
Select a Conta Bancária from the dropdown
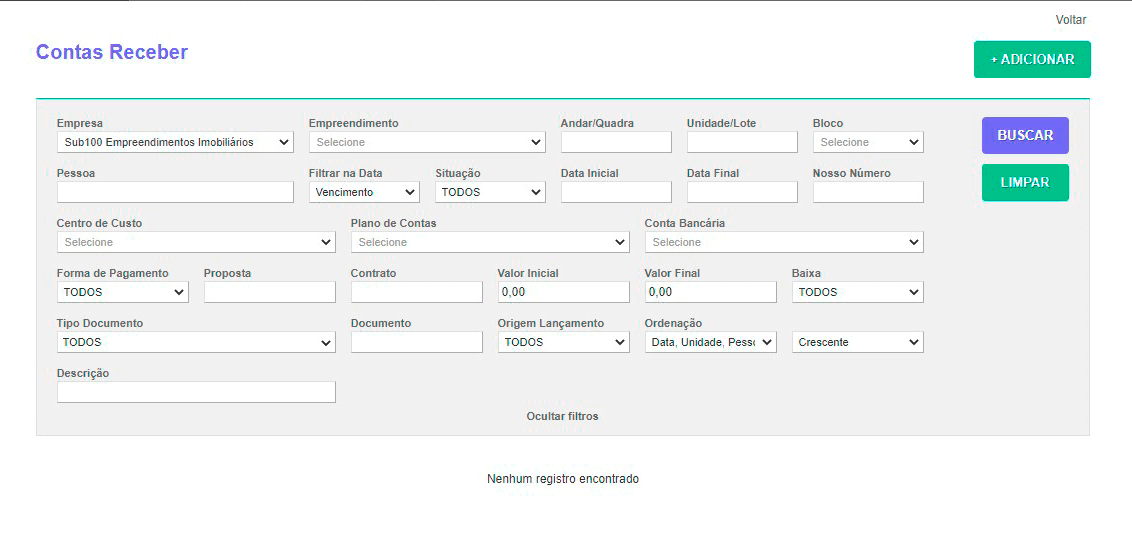click(x=784, y=242)
